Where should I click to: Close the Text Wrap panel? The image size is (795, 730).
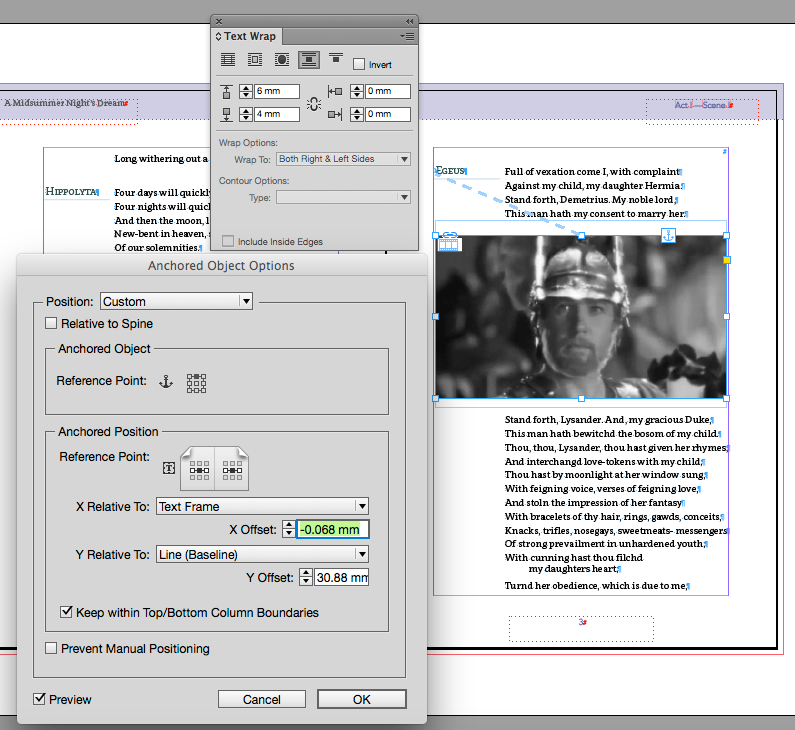point(219,21)
